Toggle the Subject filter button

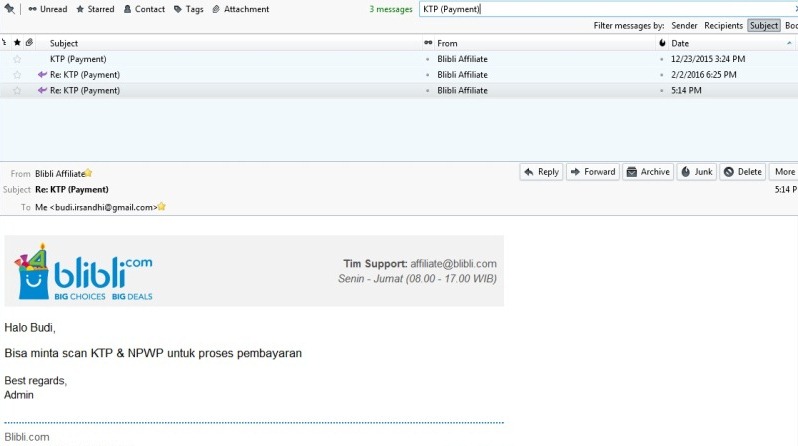pyautogui.click(x=763, y=25)
